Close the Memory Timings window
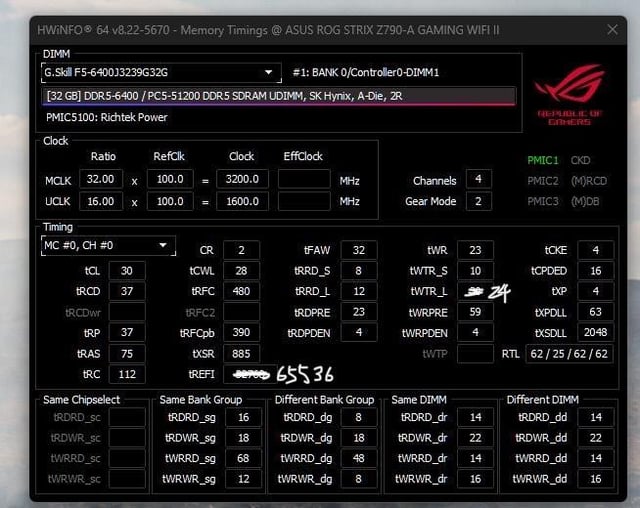The image size is (640, 508). coord(612,30)
